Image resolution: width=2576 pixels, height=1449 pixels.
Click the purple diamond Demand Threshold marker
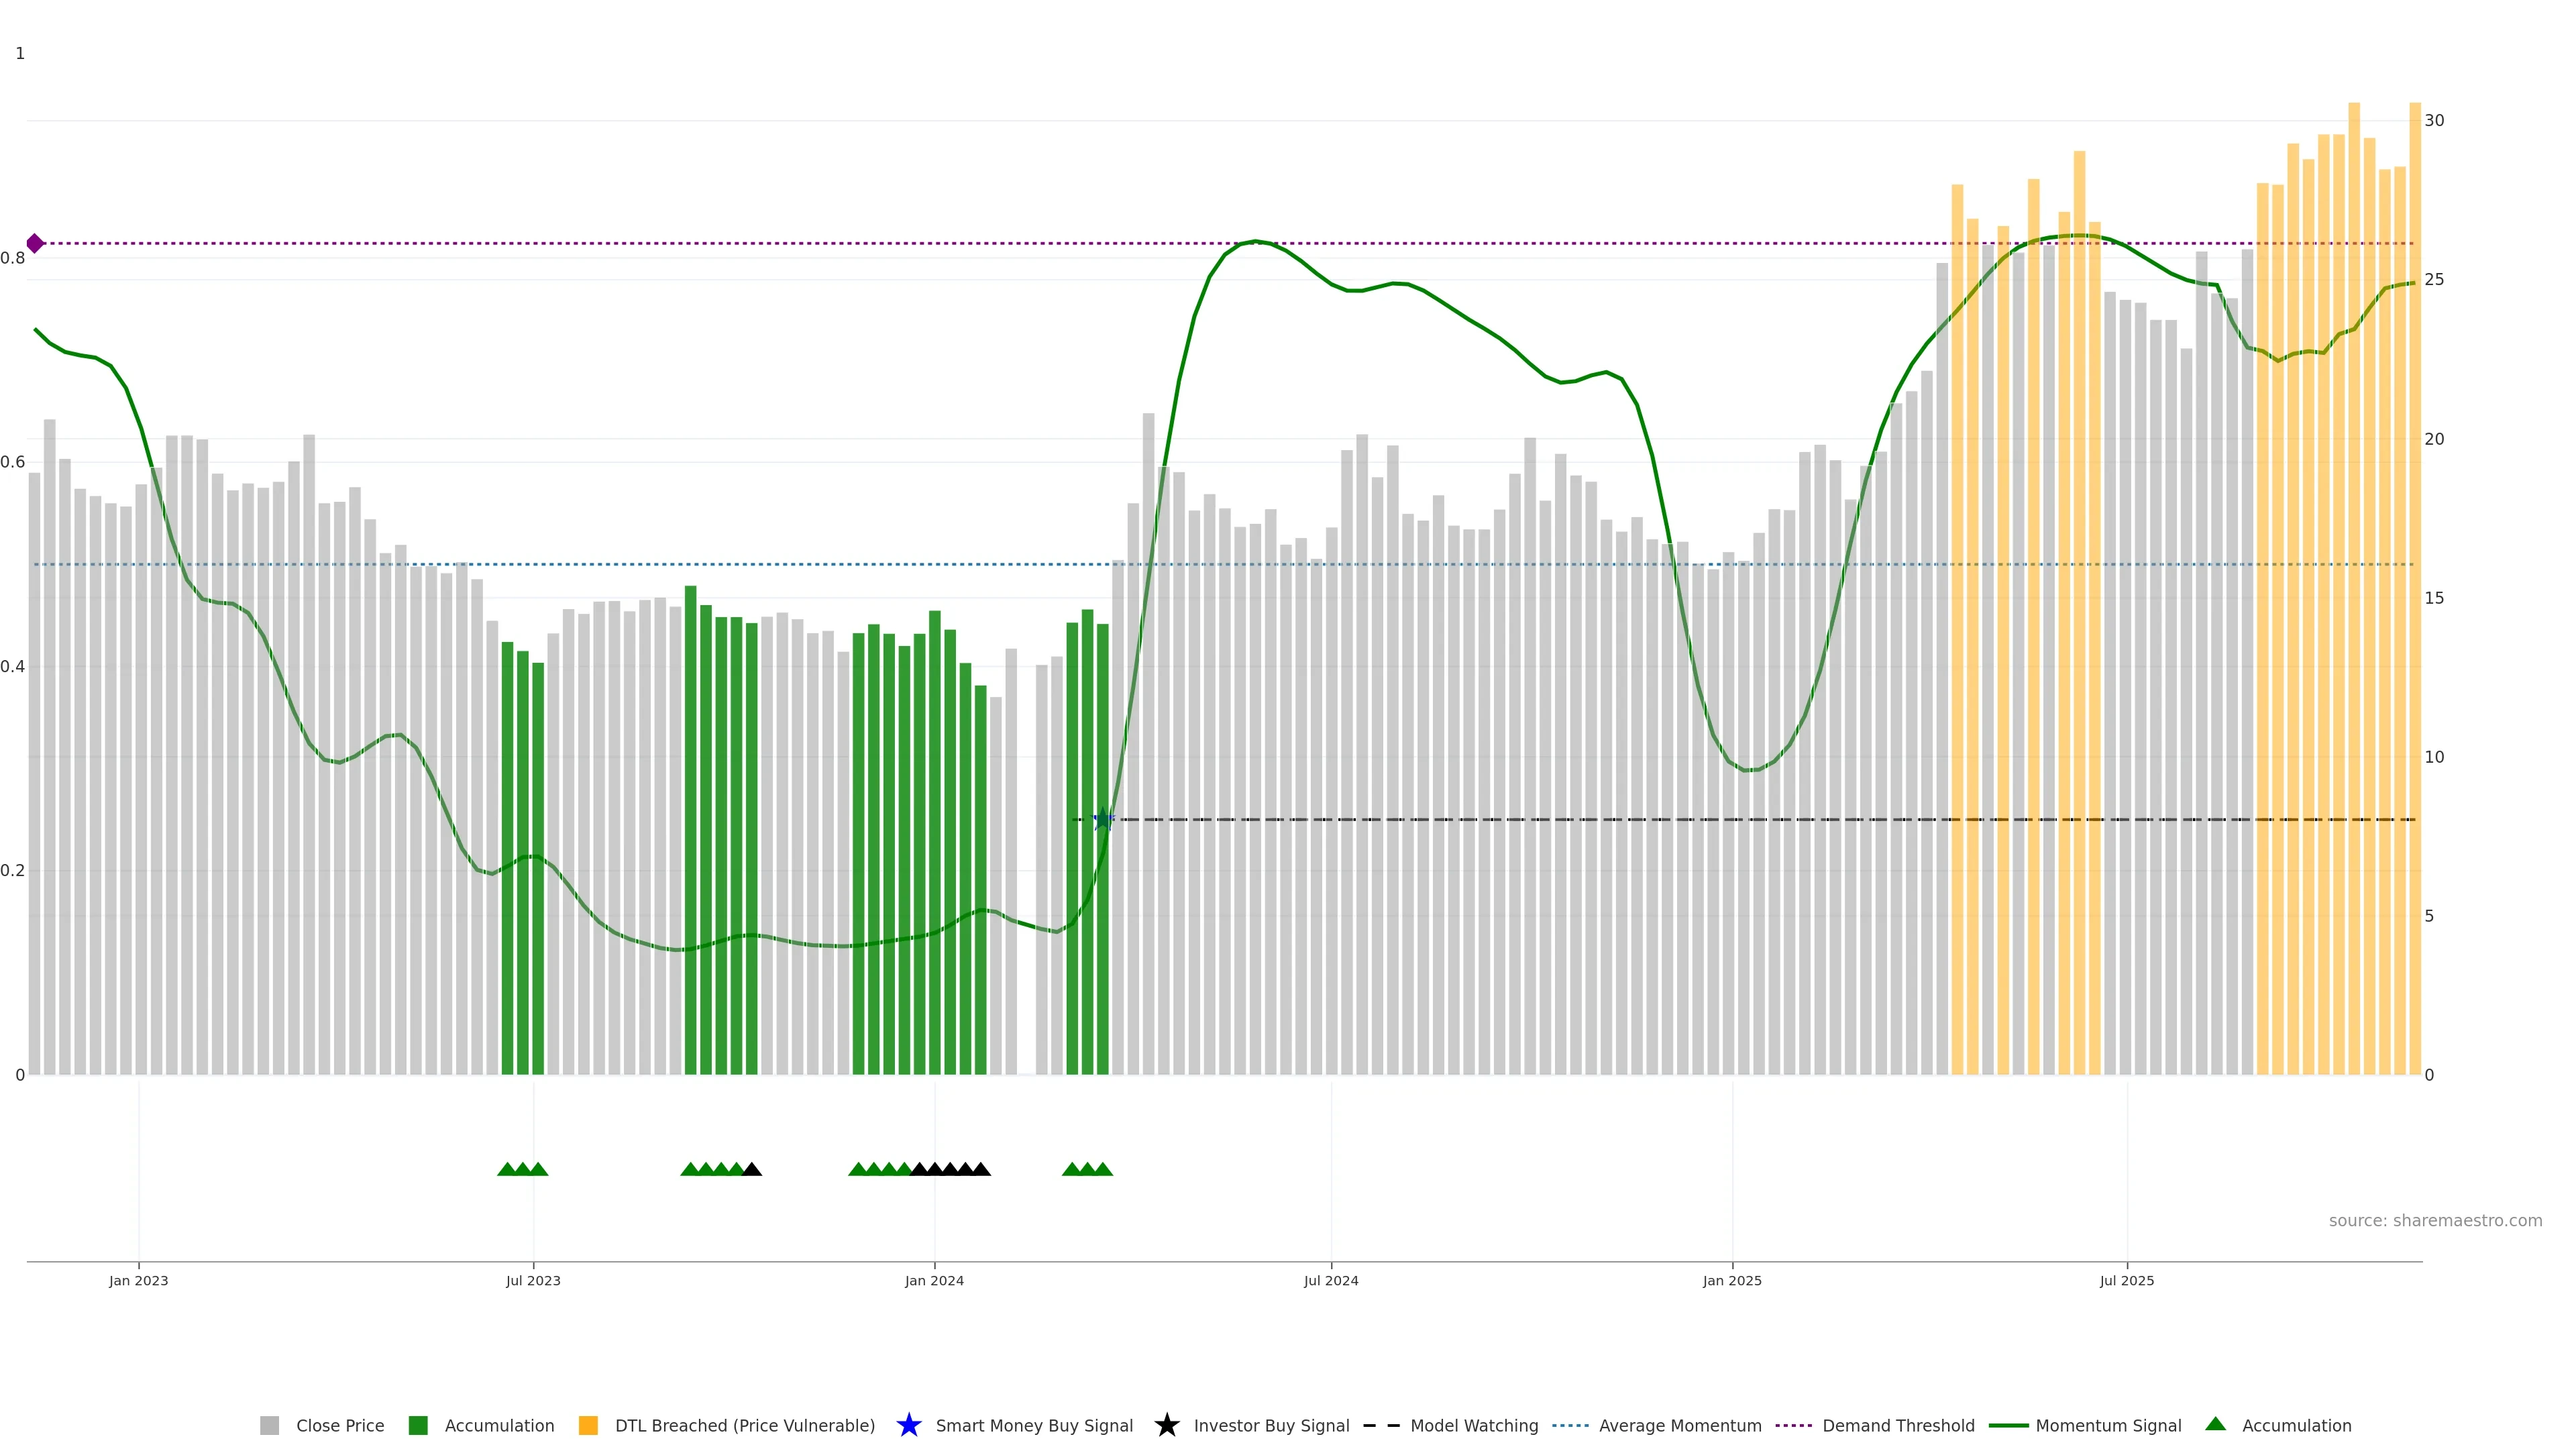(35, 243)
